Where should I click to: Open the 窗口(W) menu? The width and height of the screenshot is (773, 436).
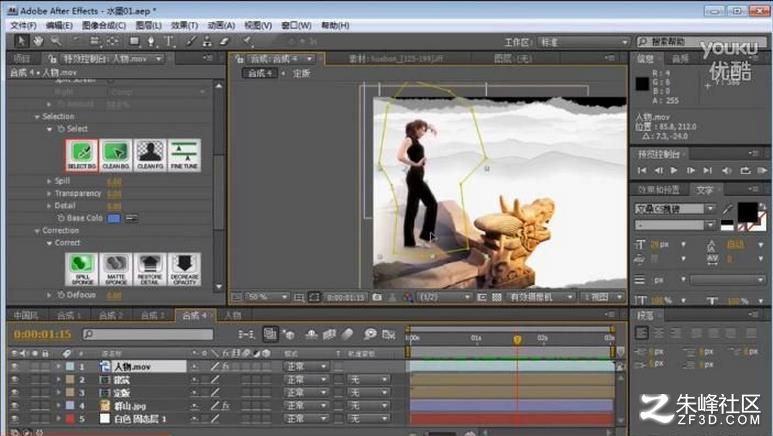tap(296, 25)
